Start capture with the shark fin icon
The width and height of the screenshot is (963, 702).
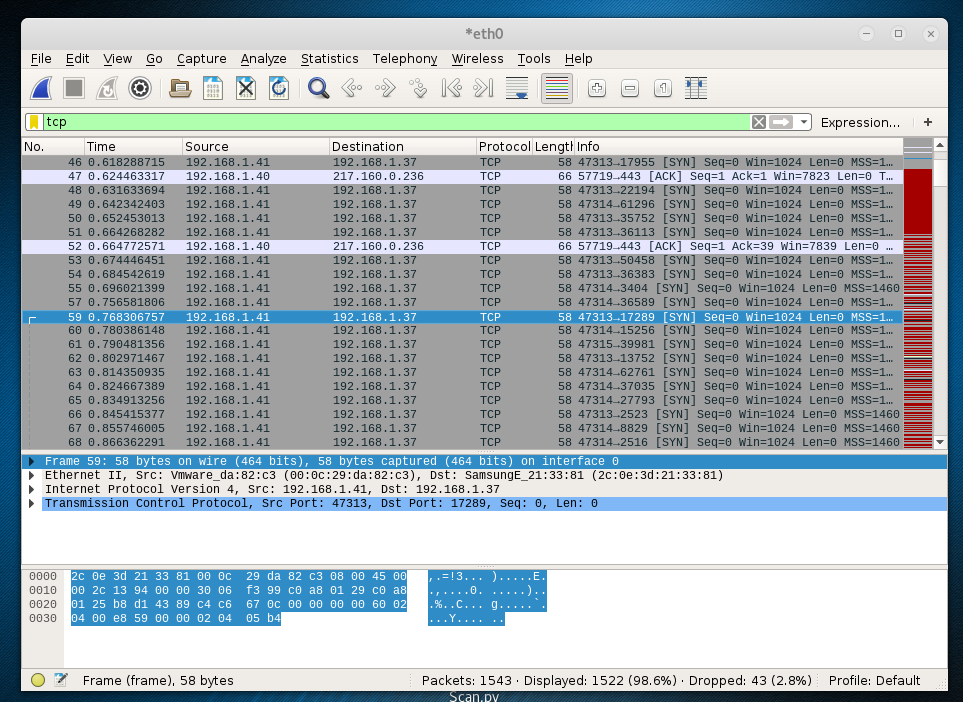41,88
